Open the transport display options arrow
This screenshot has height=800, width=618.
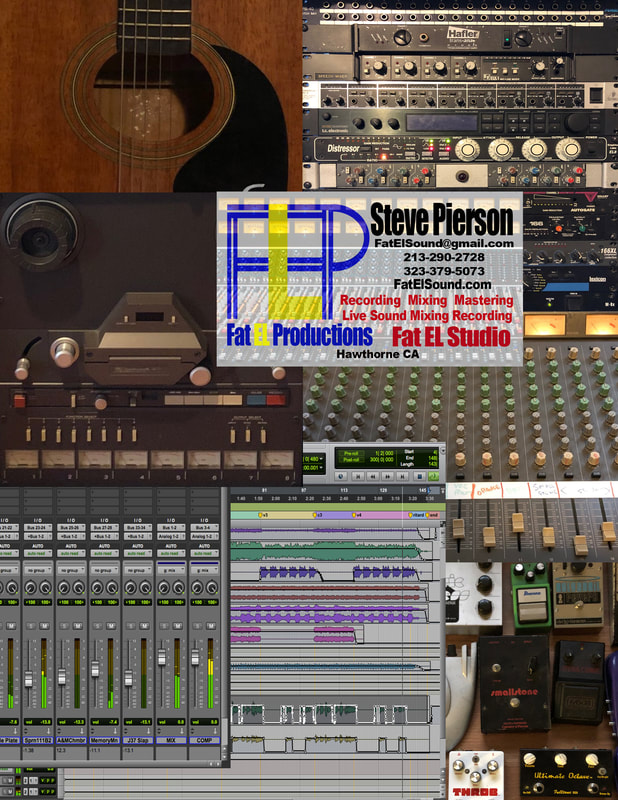(x=442, y=452)
